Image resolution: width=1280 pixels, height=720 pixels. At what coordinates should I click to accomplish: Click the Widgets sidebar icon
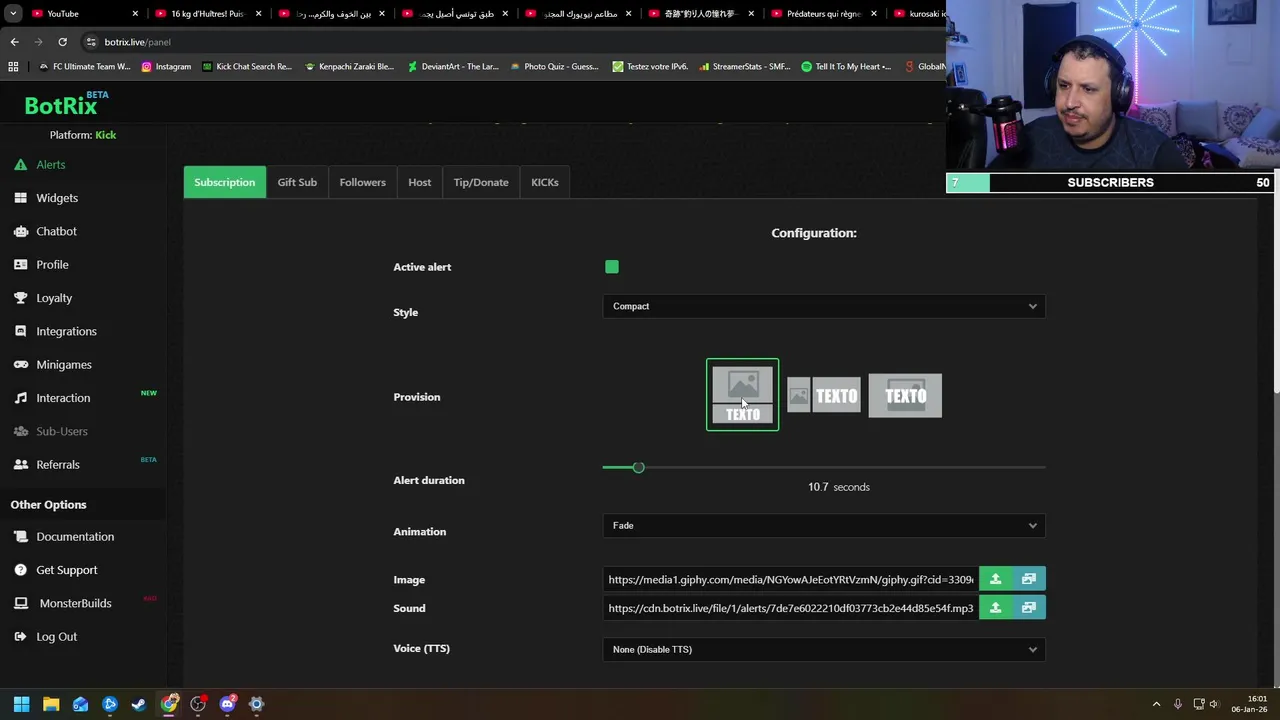20,198
